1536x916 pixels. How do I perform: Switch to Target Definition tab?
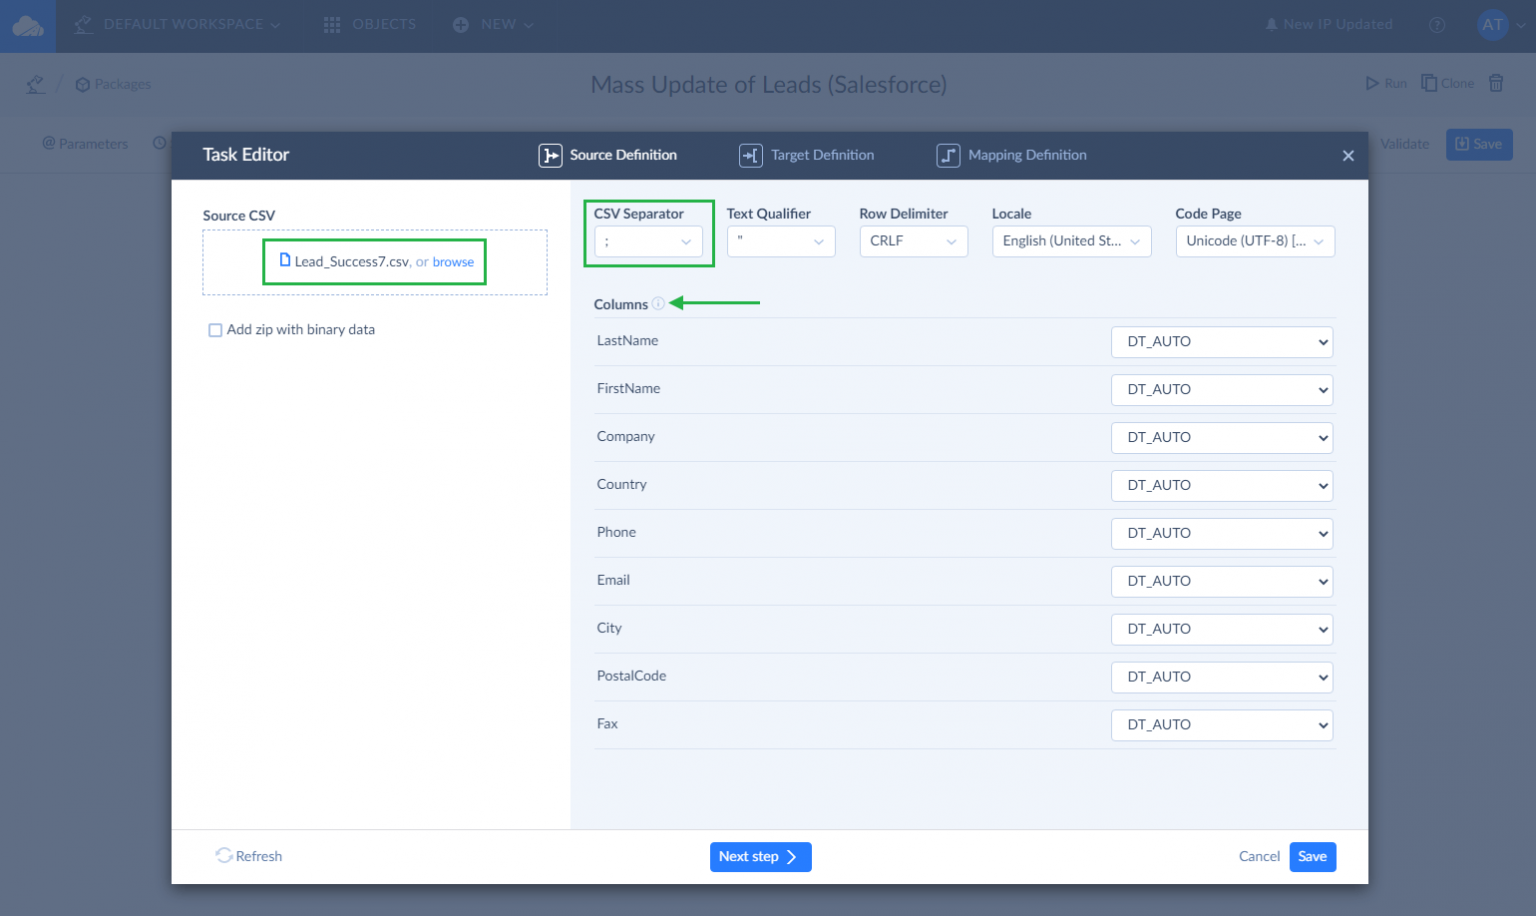coord(807,155)
